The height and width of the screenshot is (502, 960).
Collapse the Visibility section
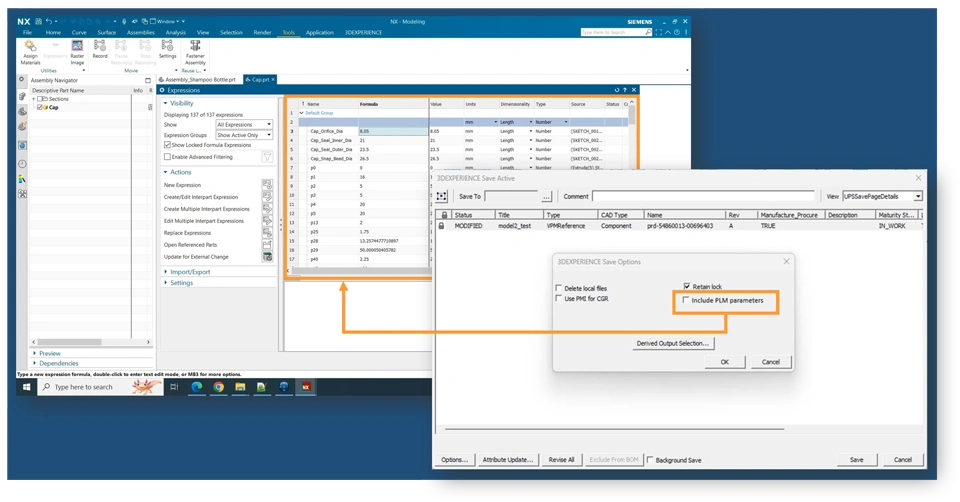pyautogui.click(x=165, y=103)
